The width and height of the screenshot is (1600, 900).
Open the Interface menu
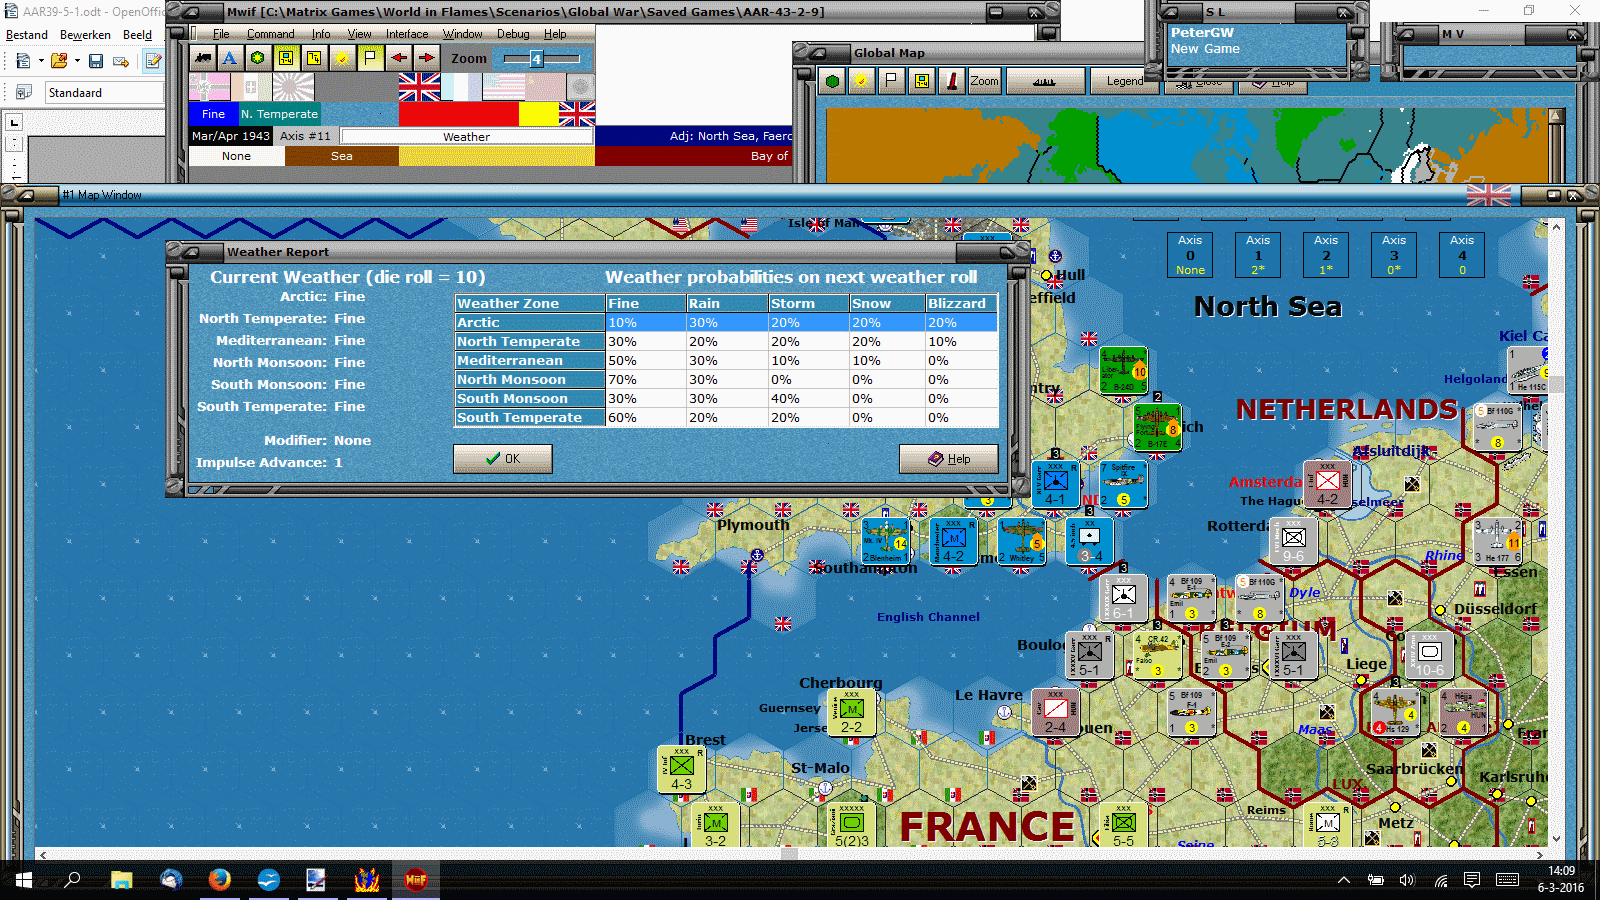click(407, 34)
